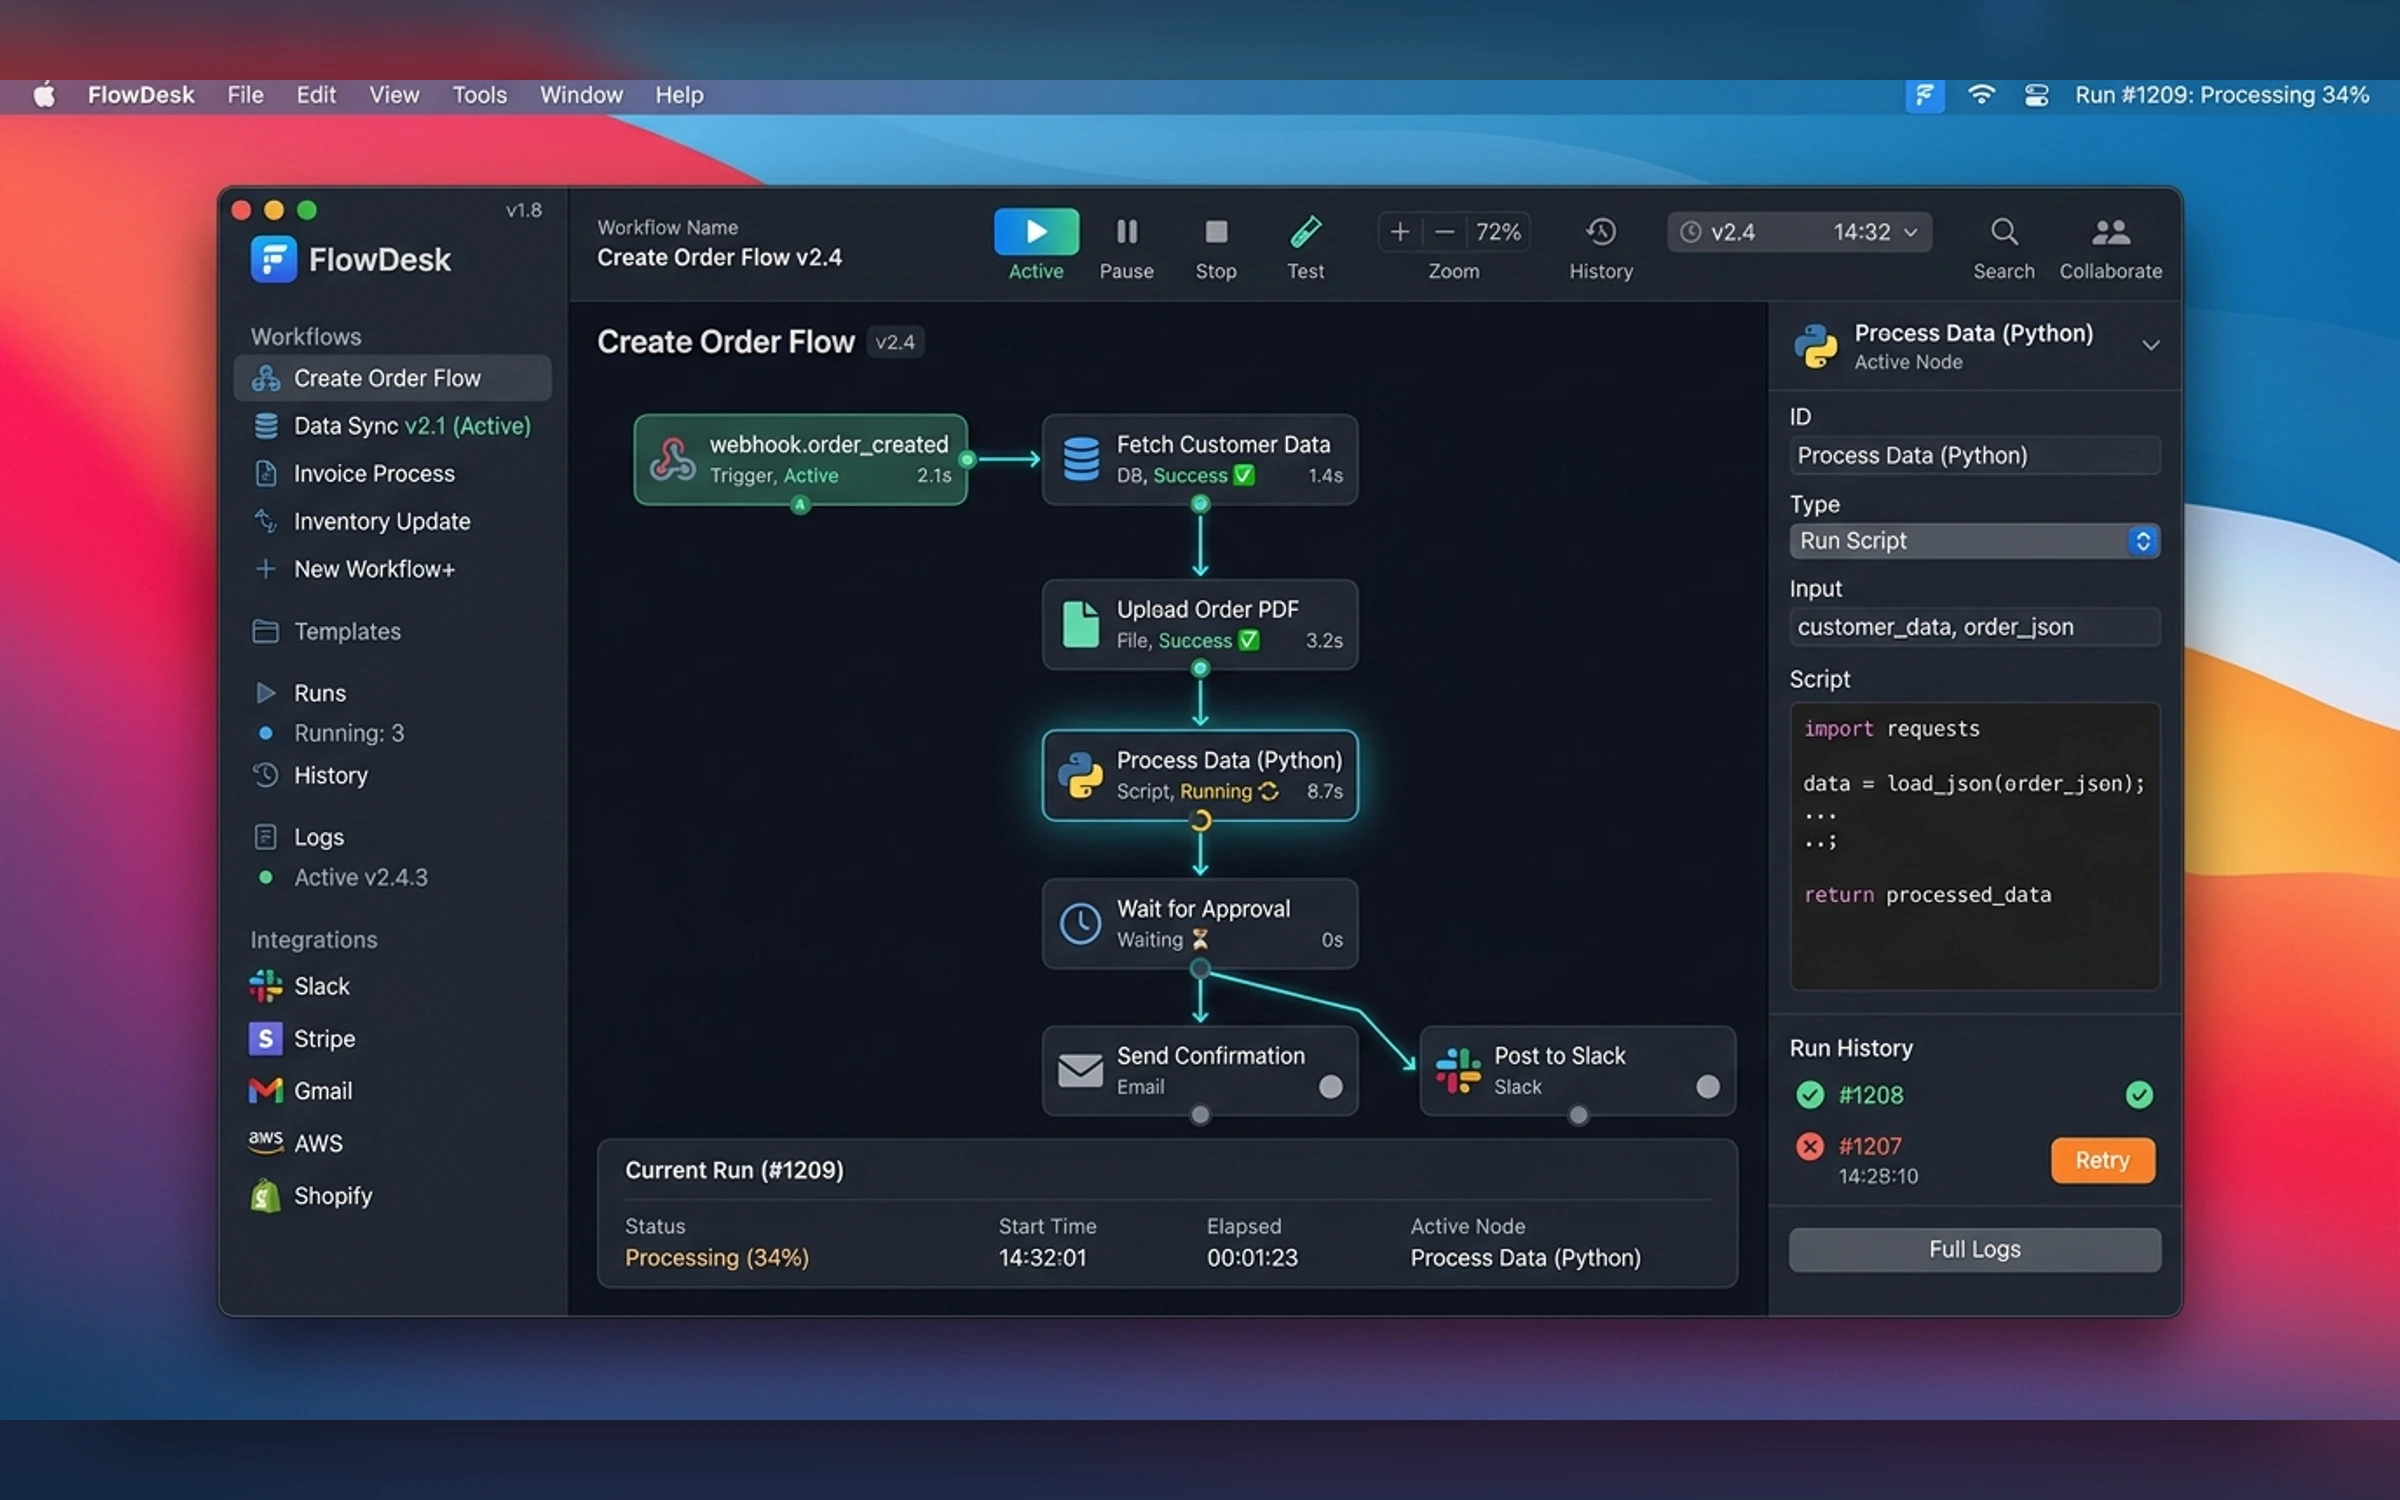Open the Type Run Script dropdown
This screenshot has height=1500, width=2400.
[x=1974, y=541]
